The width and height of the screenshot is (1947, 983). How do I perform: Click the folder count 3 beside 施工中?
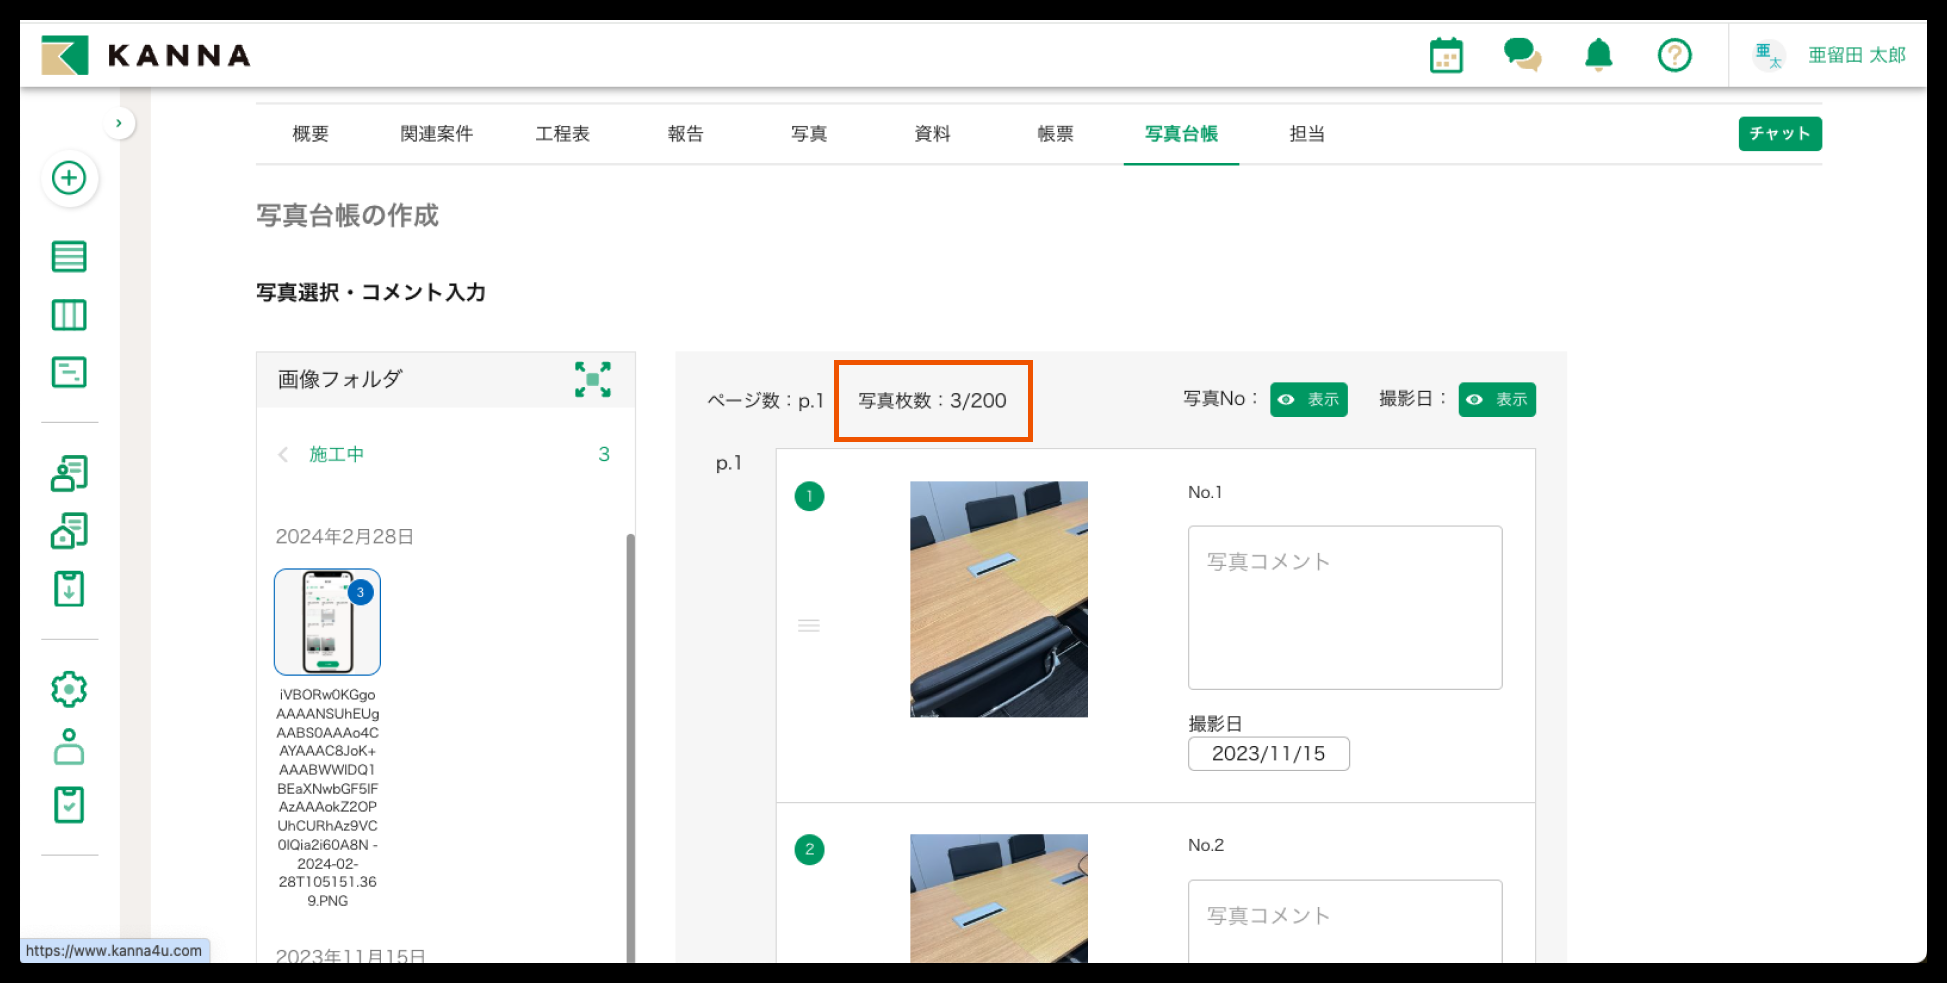(604, 455)
